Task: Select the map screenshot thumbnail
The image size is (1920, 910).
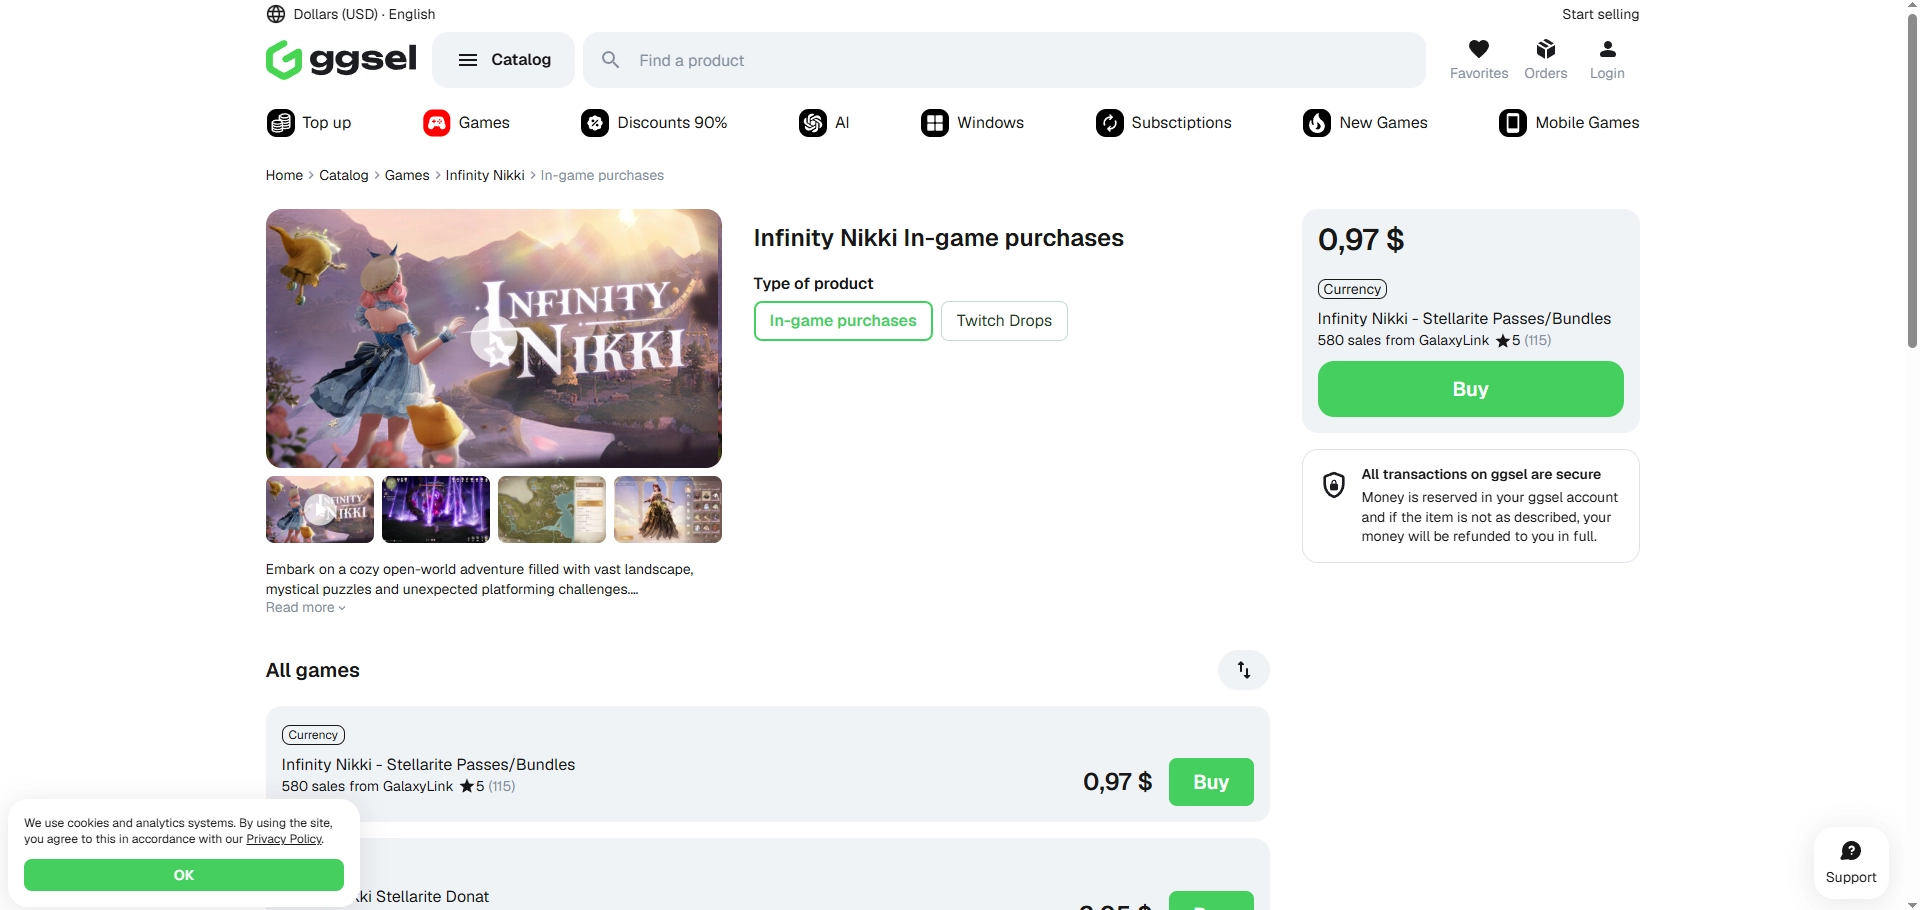Action: 552,510
